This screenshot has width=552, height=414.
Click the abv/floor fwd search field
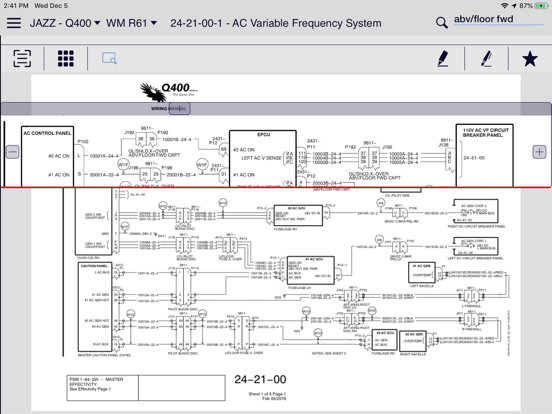(x=498, y=19)
